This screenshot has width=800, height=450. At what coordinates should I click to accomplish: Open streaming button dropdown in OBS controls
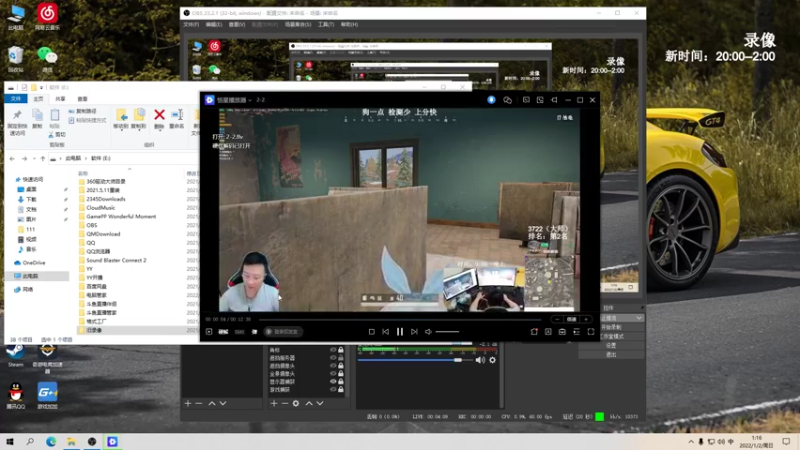click(x=639, y=318)
